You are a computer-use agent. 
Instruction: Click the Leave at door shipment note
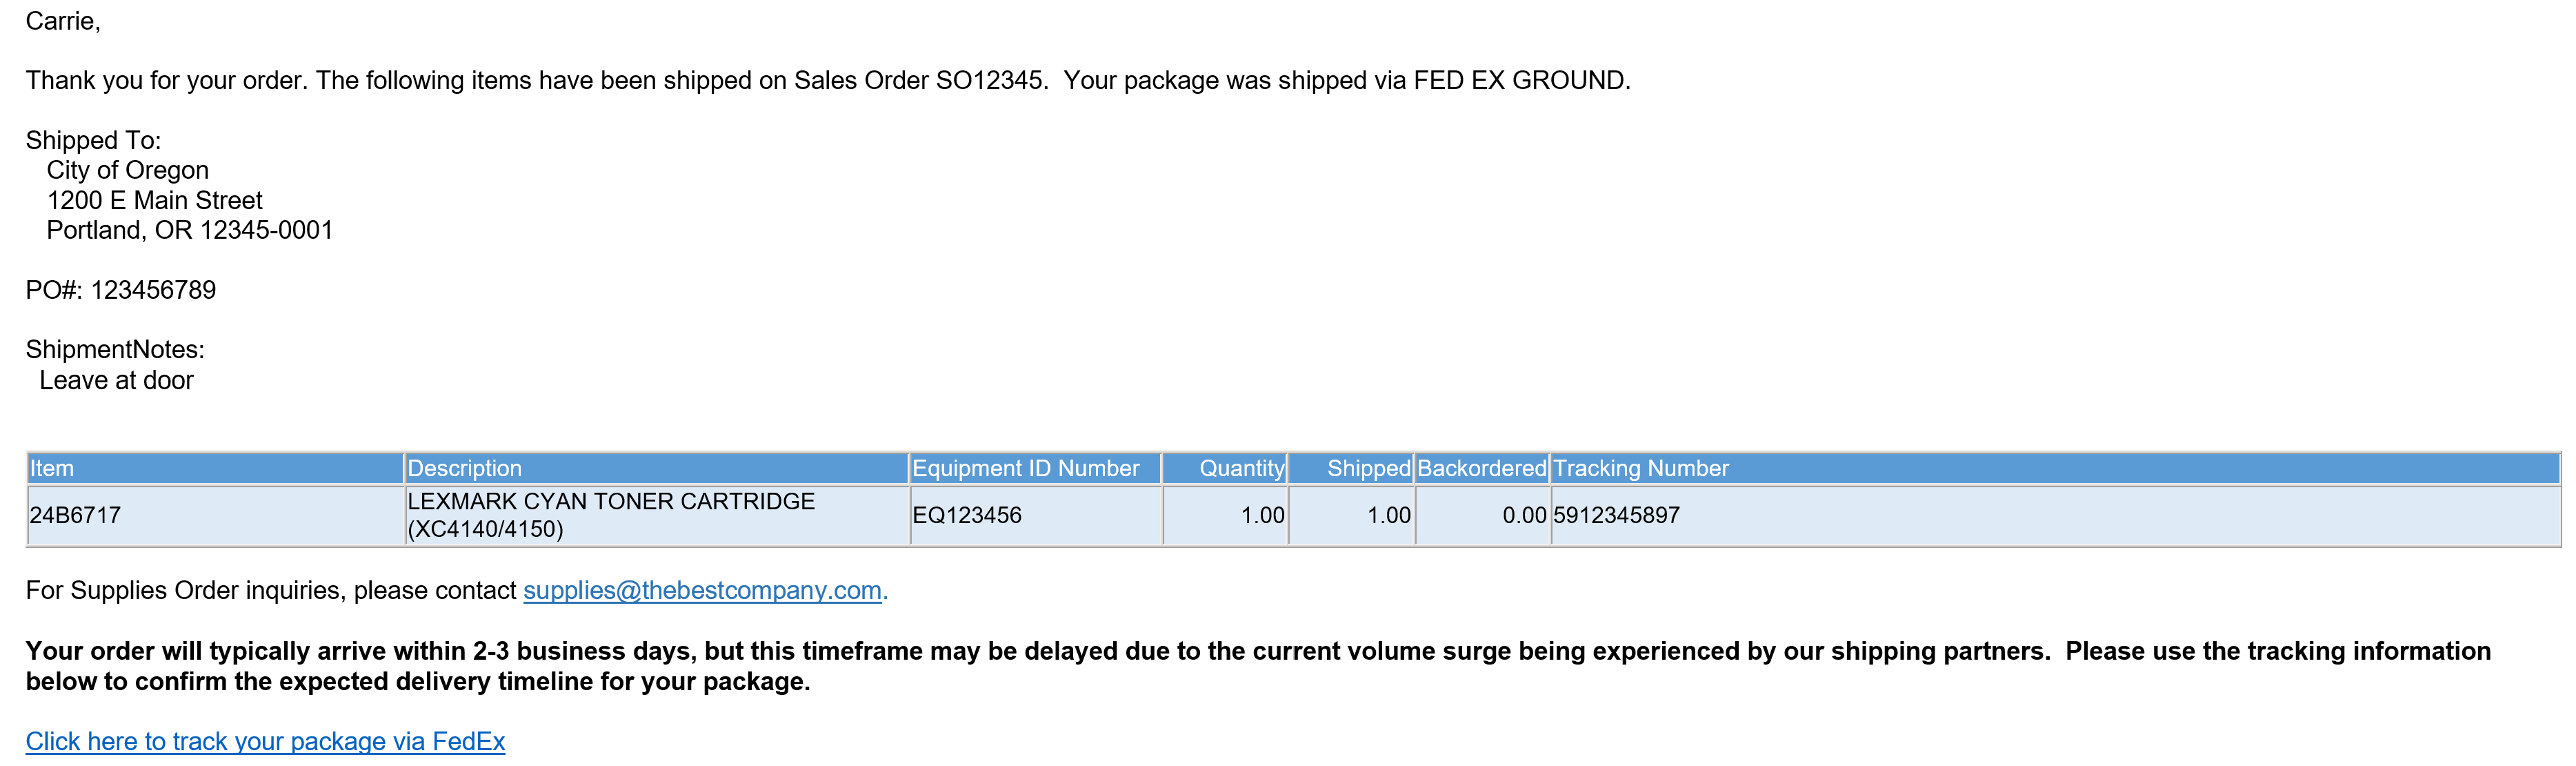coord(116,380)
